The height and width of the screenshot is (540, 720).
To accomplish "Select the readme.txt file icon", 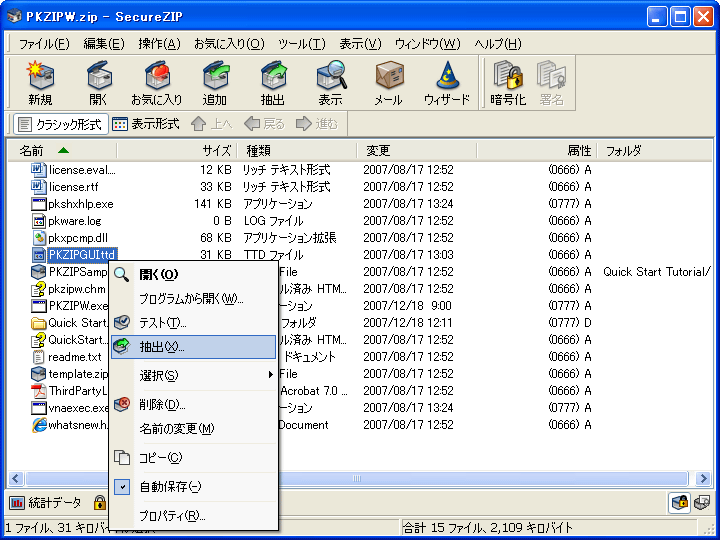I will point(39,357).
